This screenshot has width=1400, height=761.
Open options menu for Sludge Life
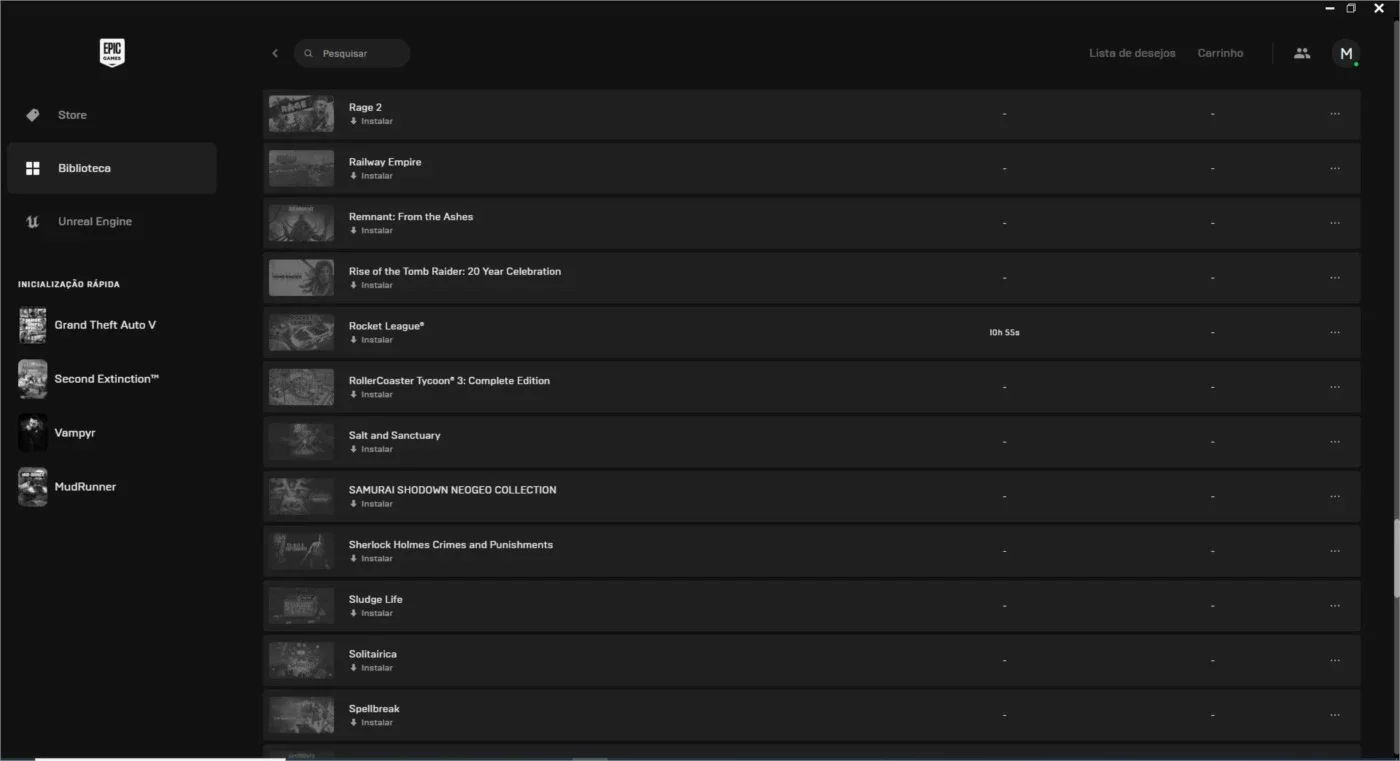[1335, 606]
